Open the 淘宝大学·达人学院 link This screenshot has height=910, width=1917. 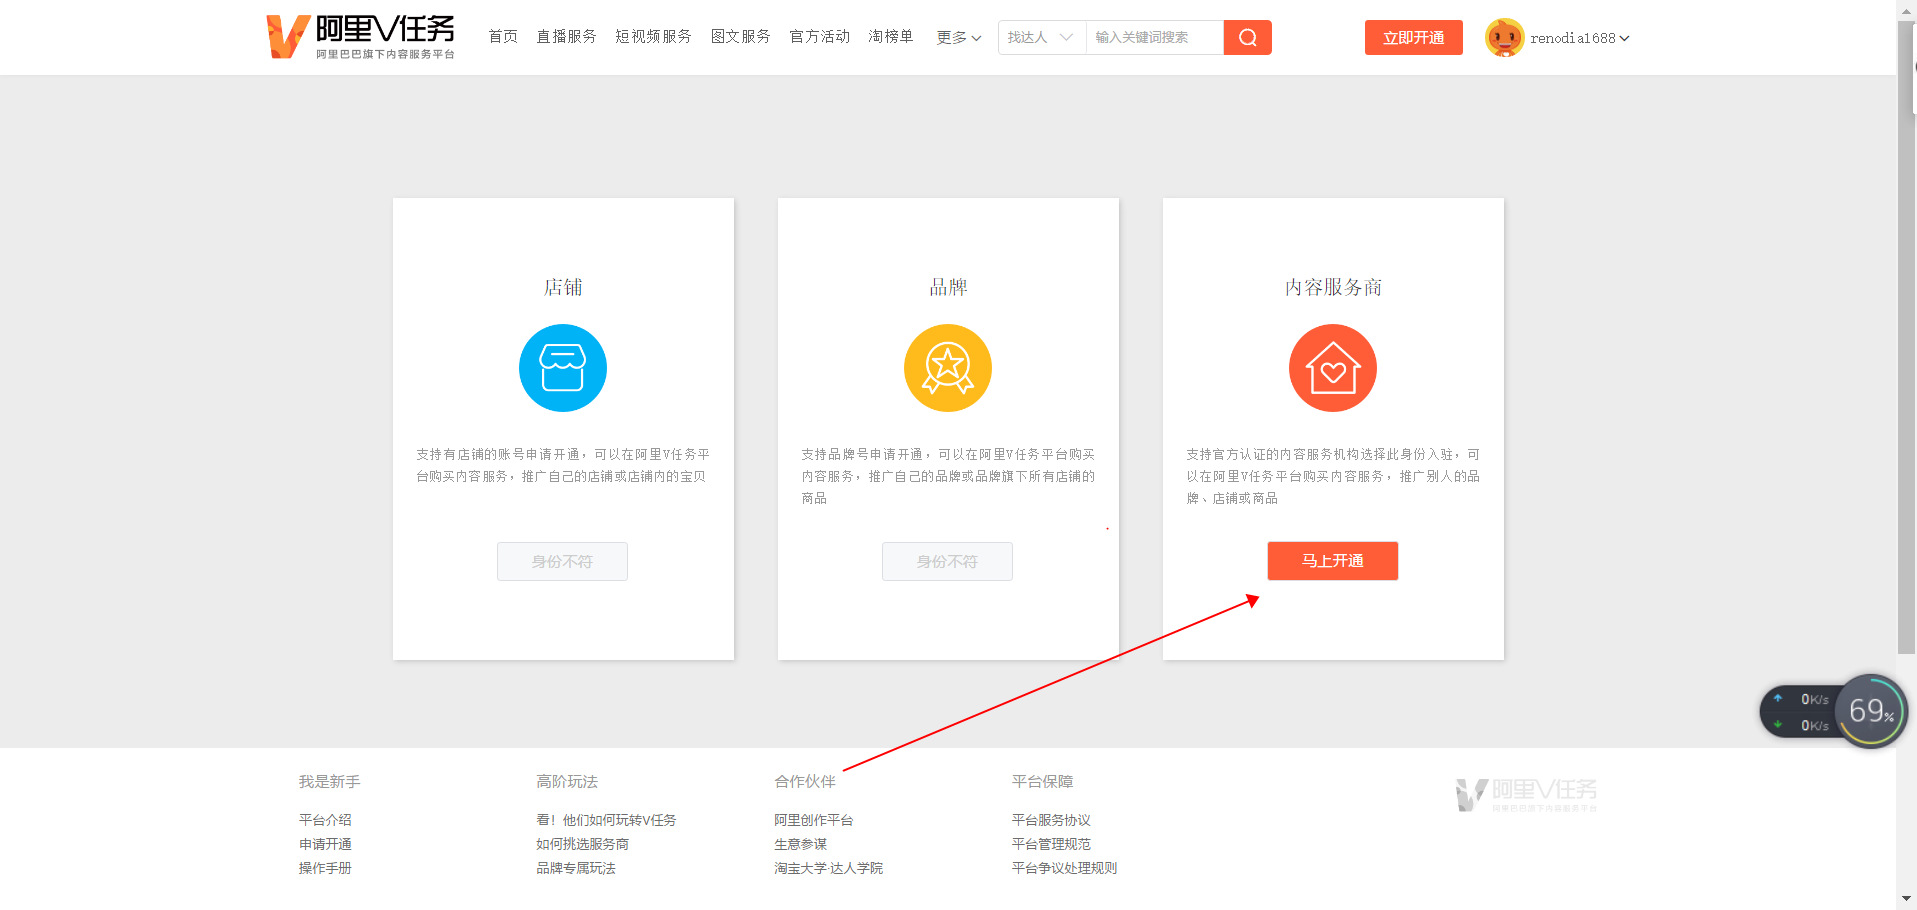(828, 868)
